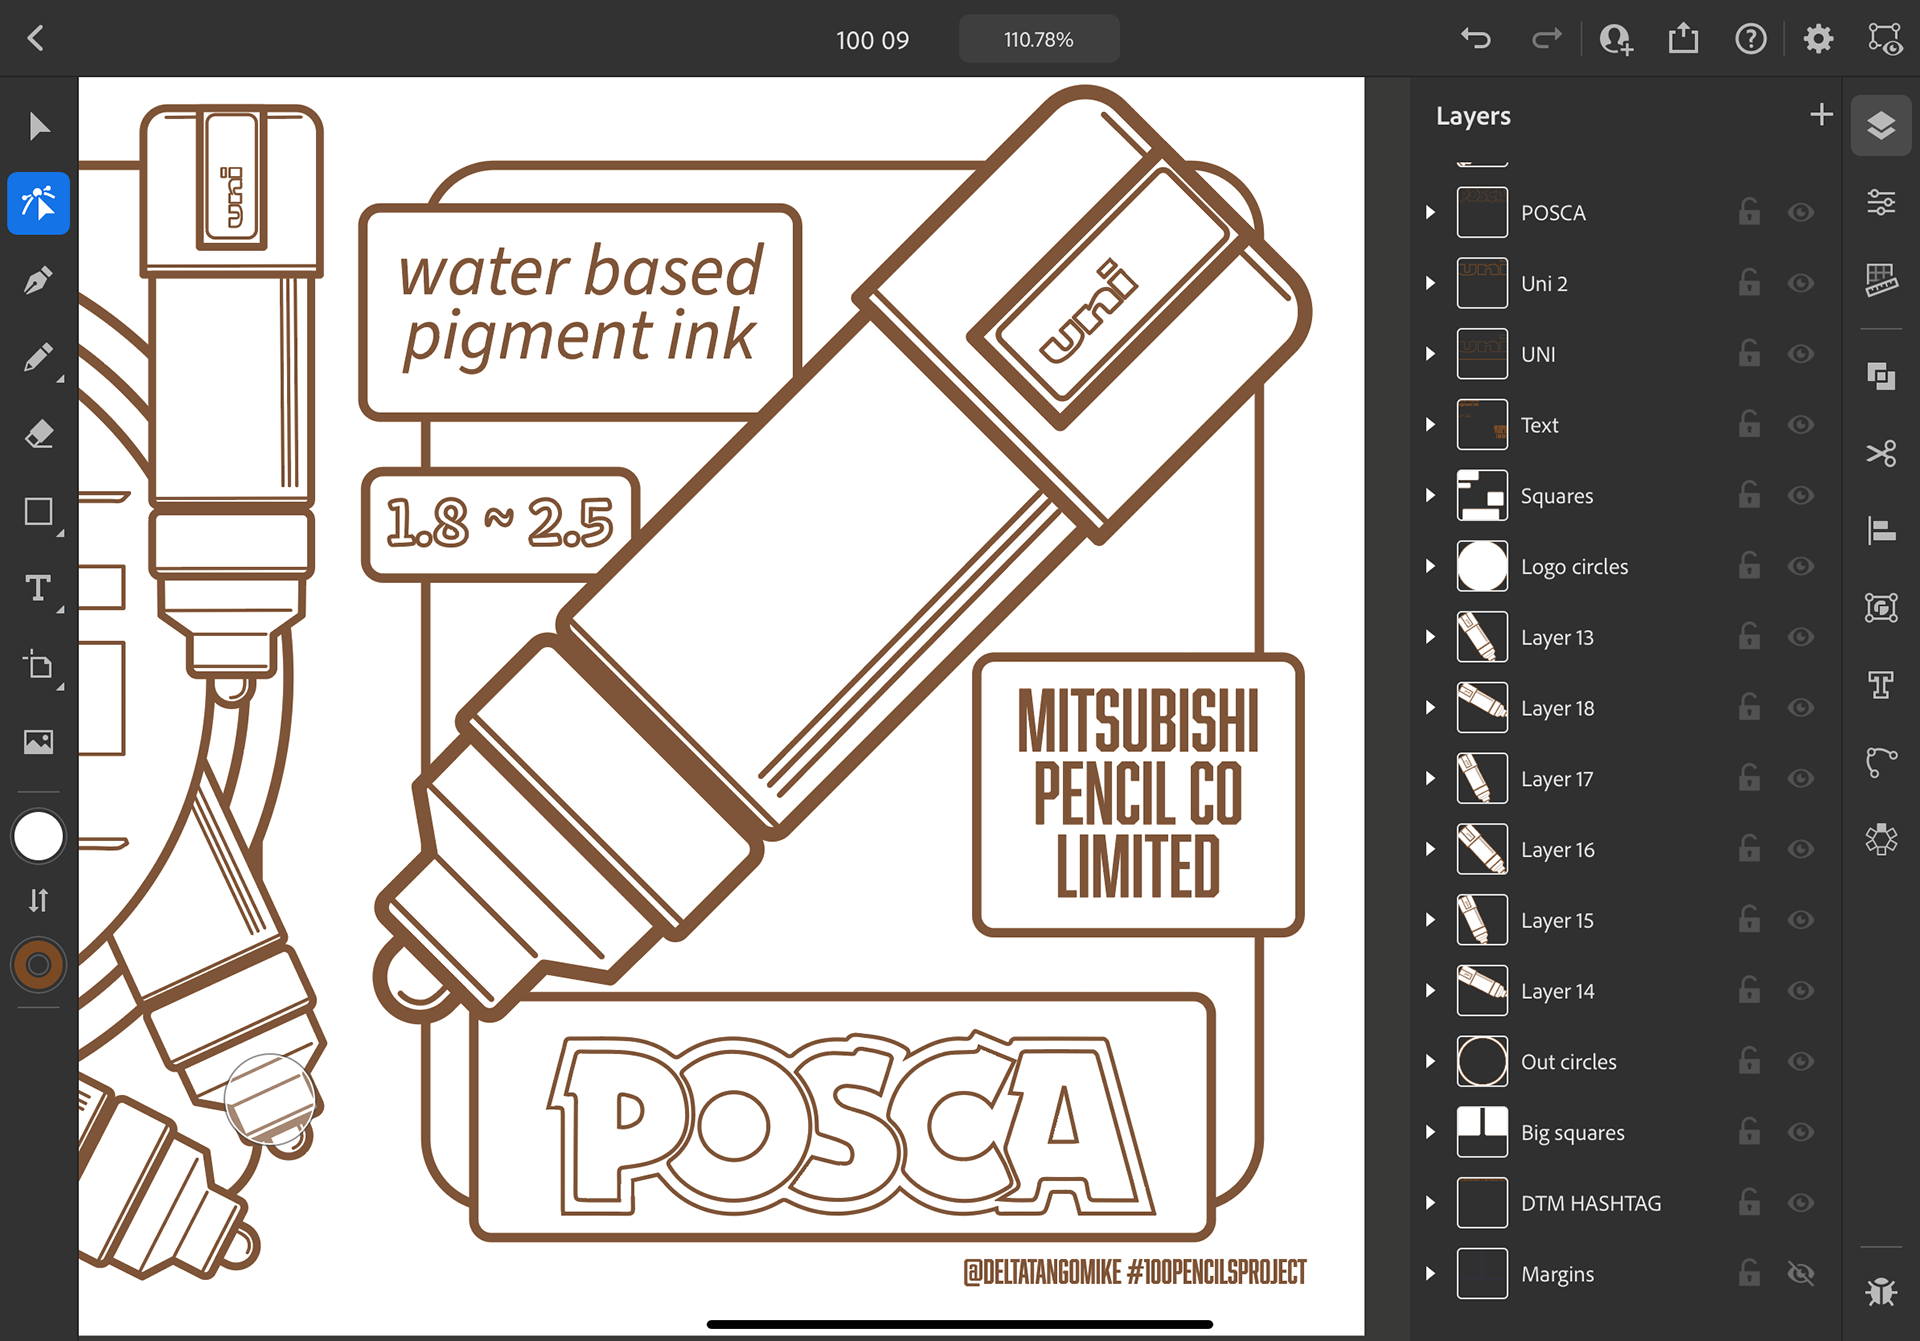Expand the Text layer
This screenshot has width=1920, height=1341.
click(1431, 425)
